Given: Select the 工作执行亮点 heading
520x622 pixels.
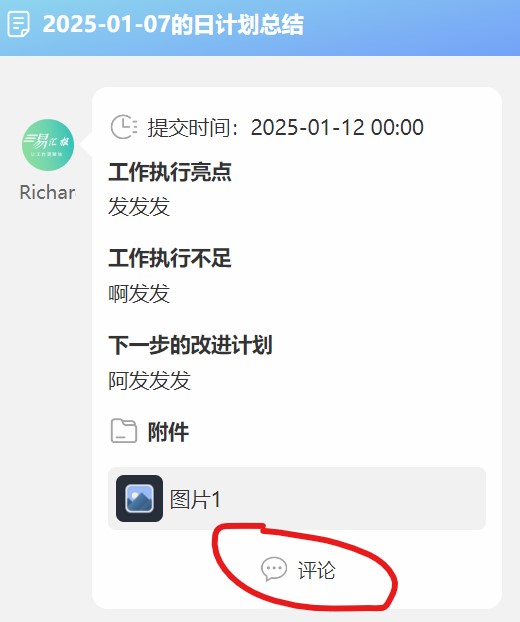Looking at the screenshot, I should pyautogui.click(x=170, y=172).
